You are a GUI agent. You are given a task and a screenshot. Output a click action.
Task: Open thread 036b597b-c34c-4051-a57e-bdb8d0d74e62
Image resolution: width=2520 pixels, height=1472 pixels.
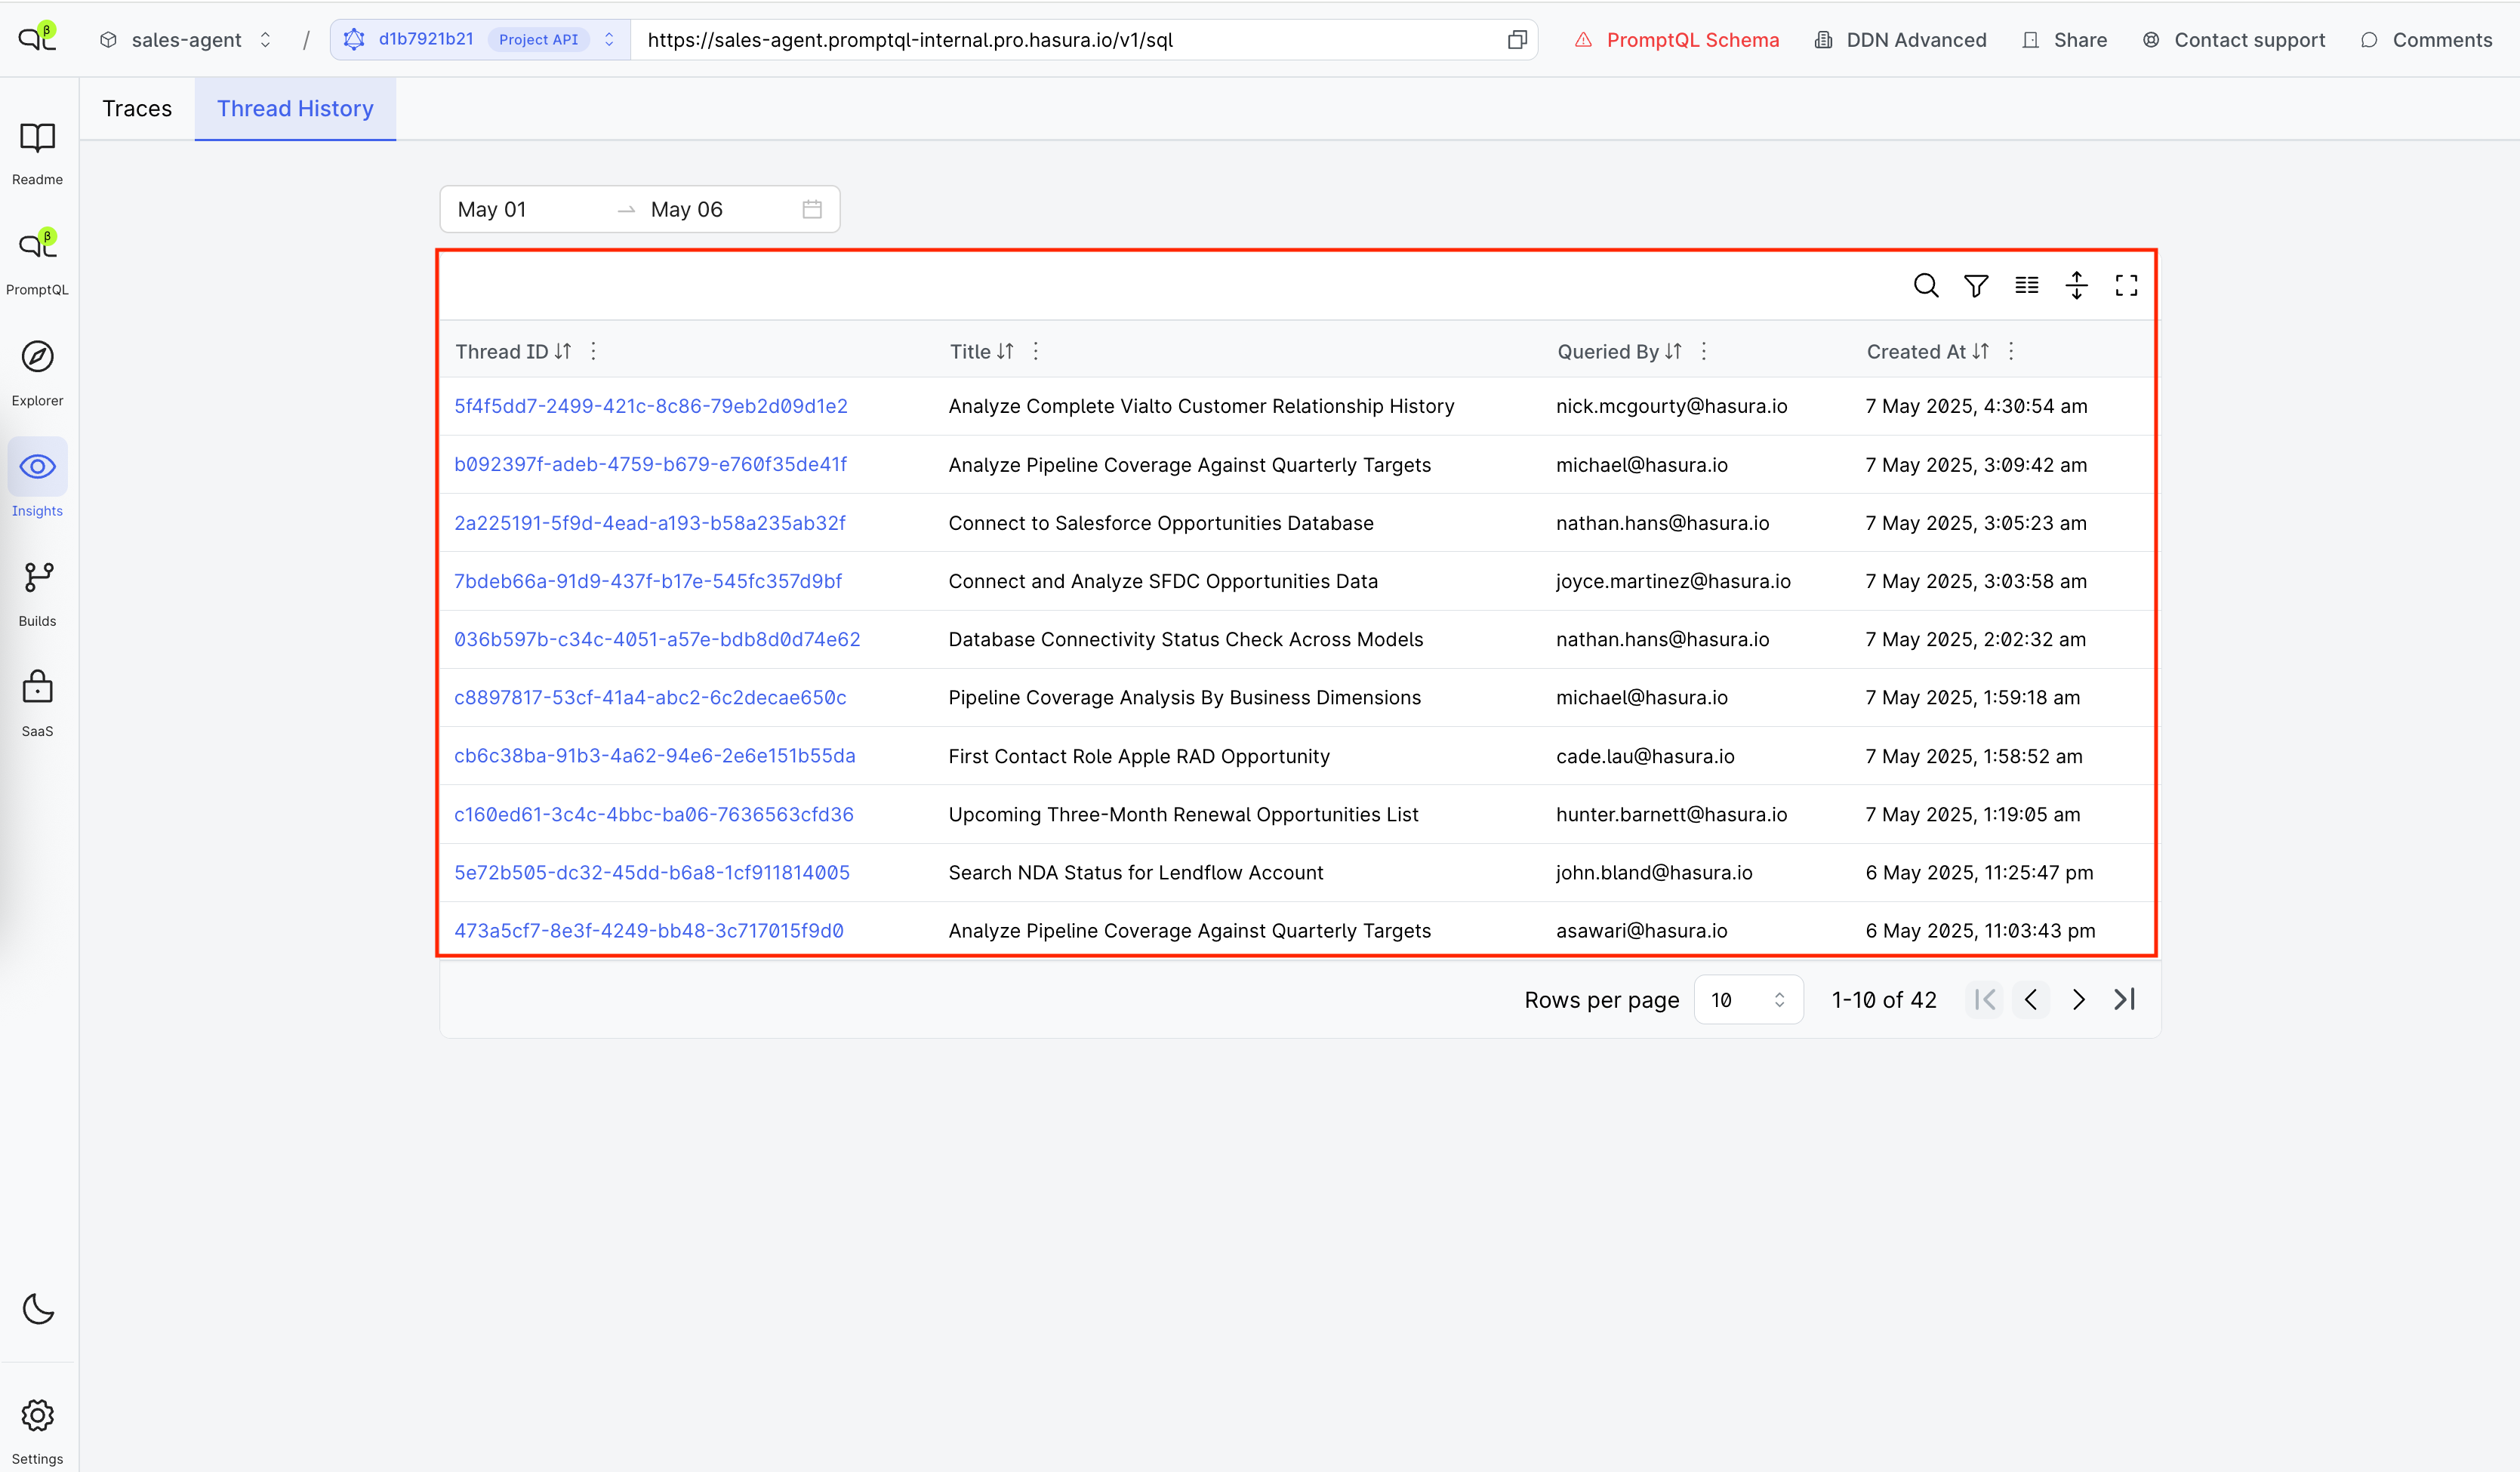657,639
